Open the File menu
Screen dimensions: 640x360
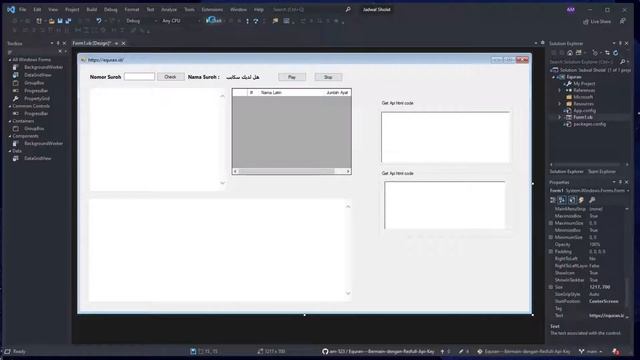click(22, 9)
